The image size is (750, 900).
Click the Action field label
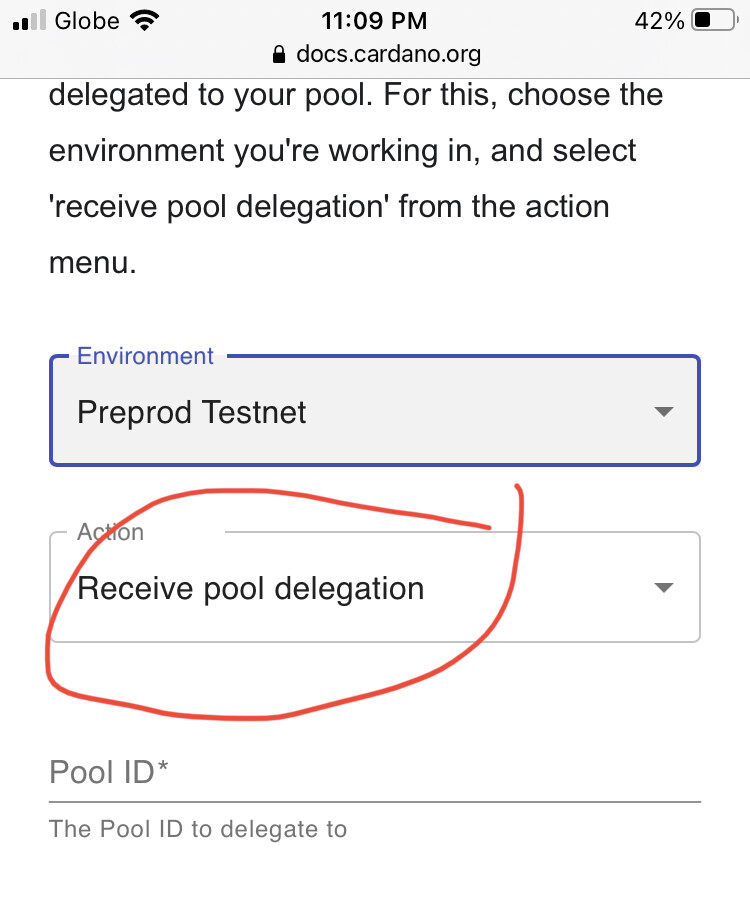pyautogui.click(x=110, y=532)
